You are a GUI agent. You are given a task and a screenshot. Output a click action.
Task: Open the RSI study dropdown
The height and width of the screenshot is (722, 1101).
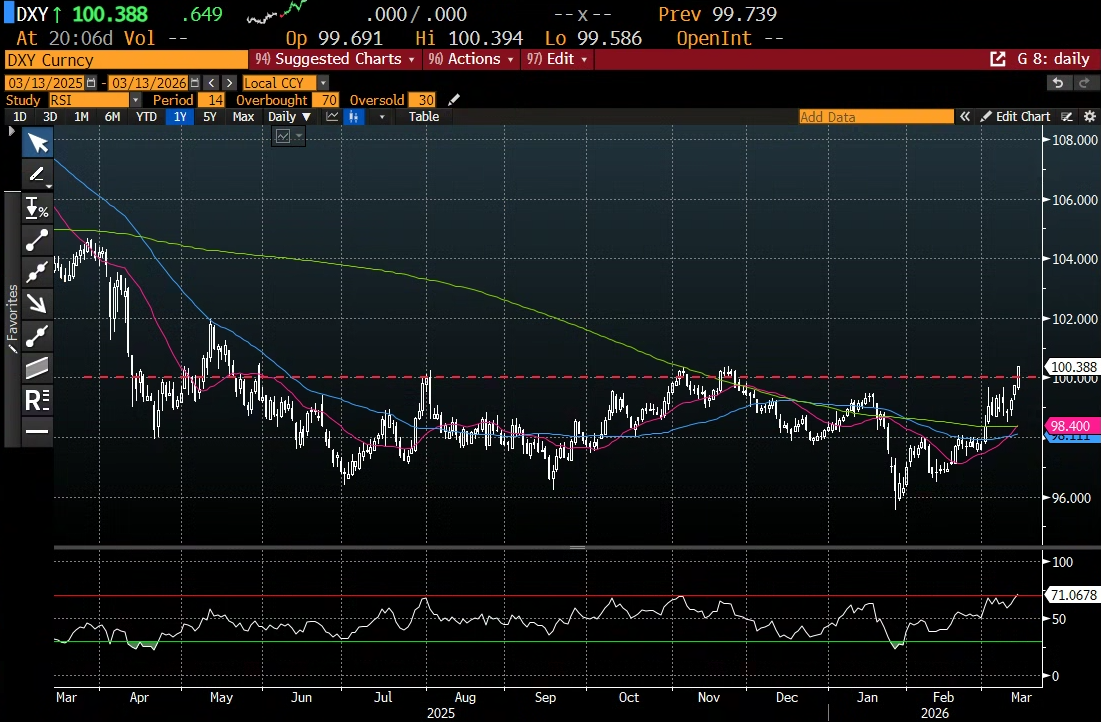coord(136,100)
